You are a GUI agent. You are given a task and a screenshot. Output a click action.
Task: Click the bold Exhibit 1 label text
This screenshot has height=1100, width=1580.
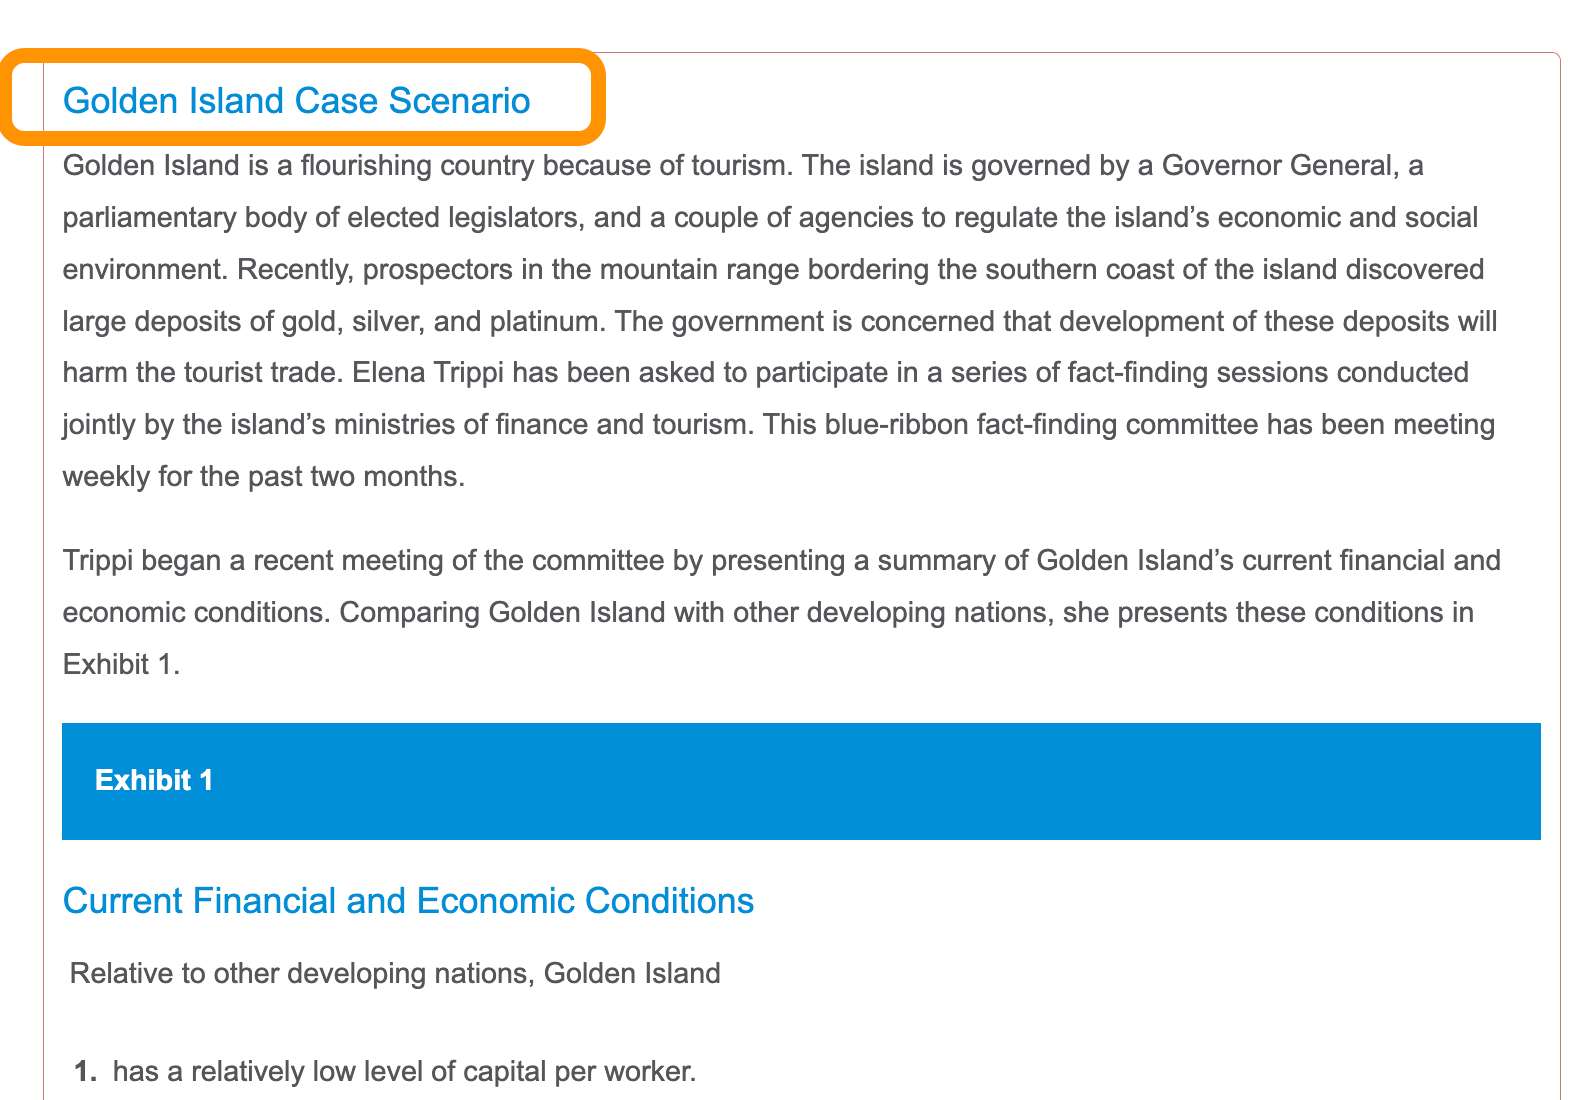tap(154, 780)
